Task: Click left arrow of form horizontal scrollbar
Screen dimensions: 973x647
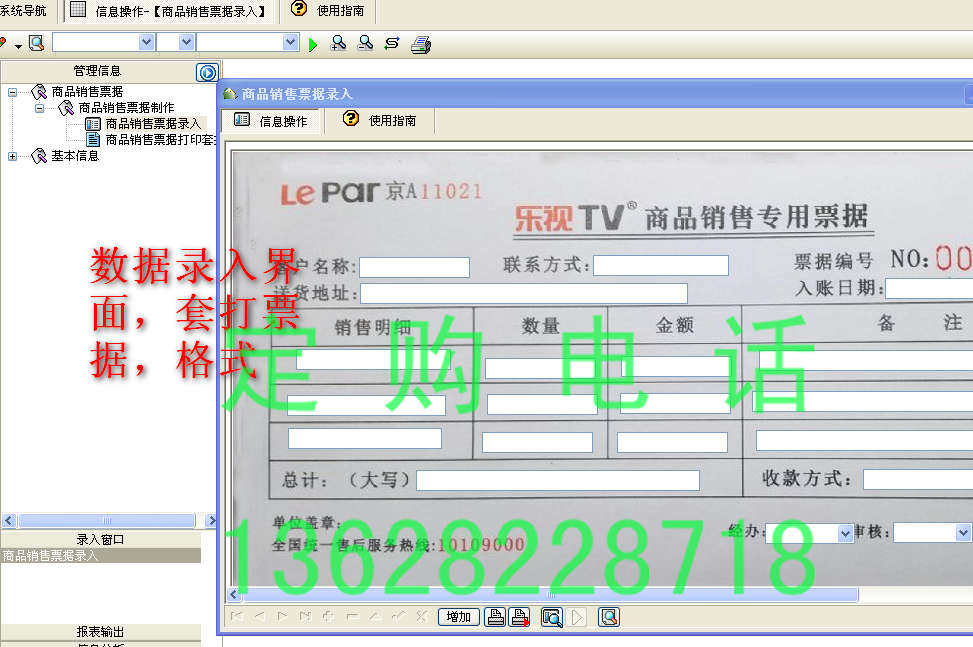Action: coord(233,595)
